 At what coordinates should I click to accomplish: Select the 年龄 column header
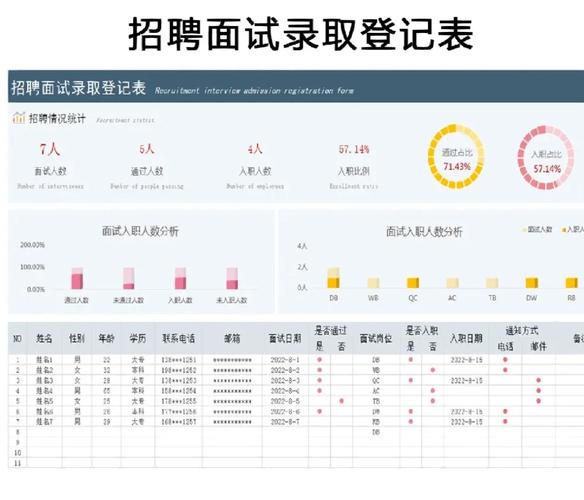106,338
